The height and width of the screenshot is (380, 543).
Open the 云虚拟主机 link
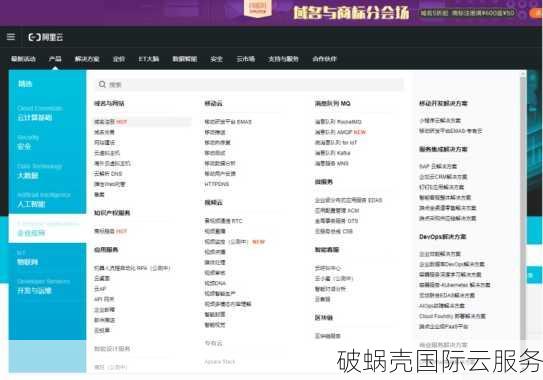coord(107,153)
